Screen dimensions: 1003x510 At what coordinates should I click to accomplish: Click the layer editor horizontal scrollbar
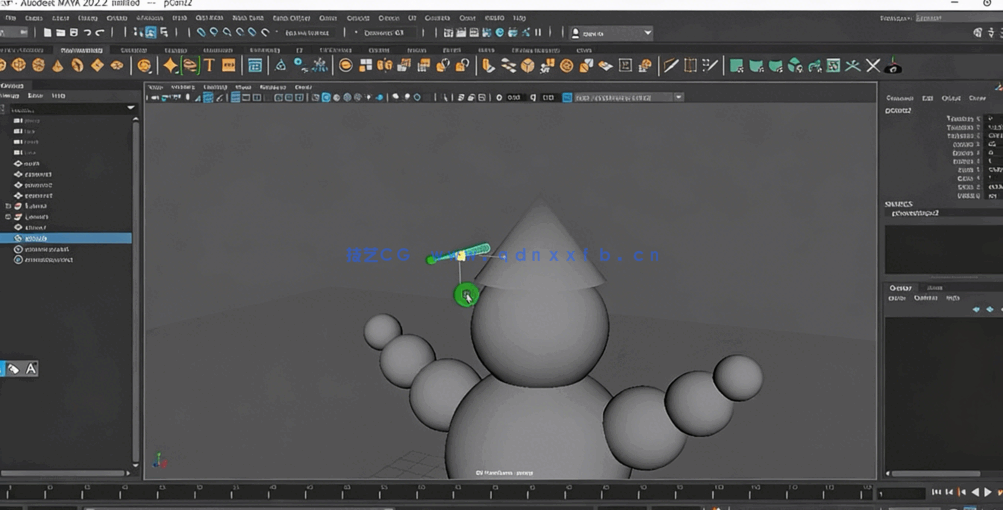click(x=936, y=474)
